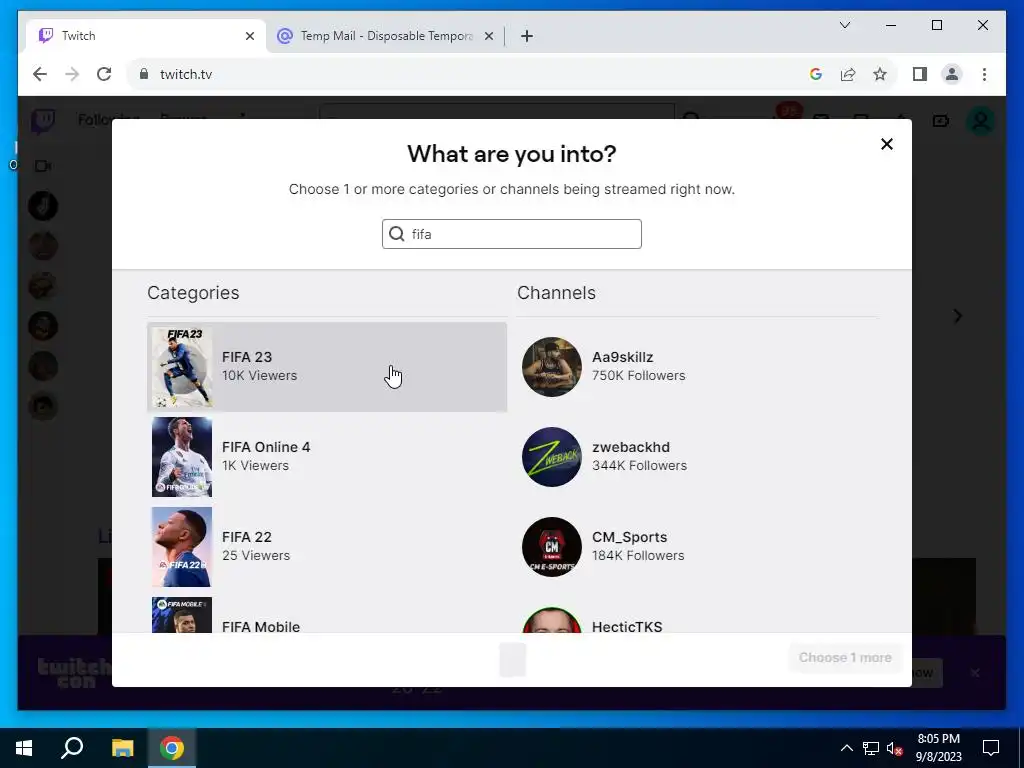1024x768 pixels.
Task: Click the Chrome taskbar icon
Action: pos(172,748)
